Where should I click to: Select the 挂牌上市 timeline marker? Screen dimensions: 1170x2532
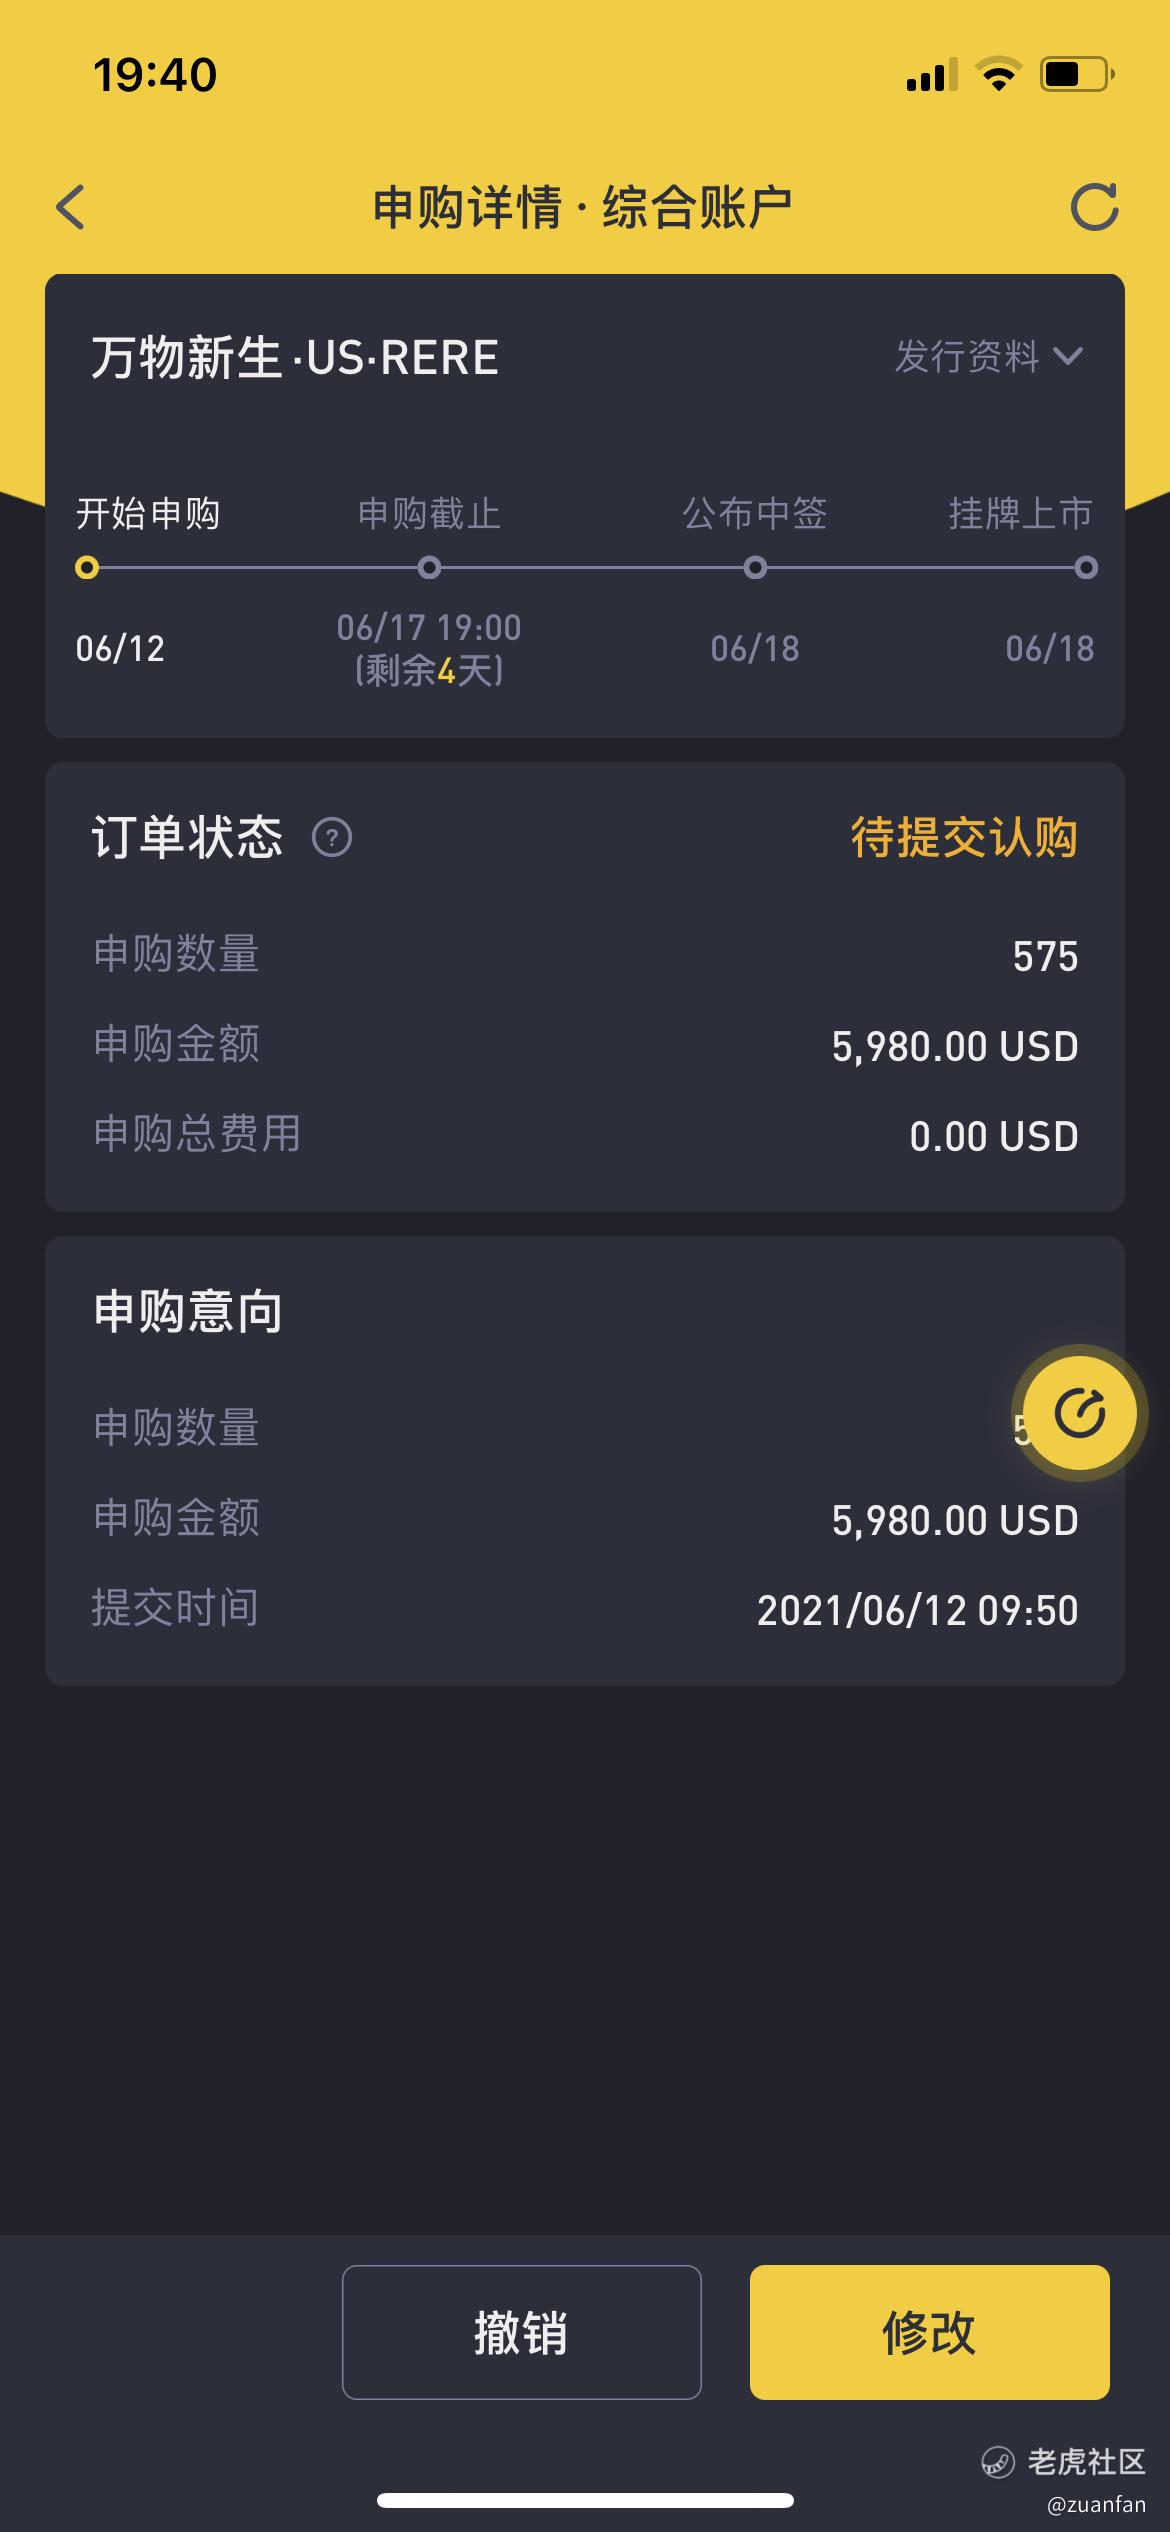coord(1086,568)
